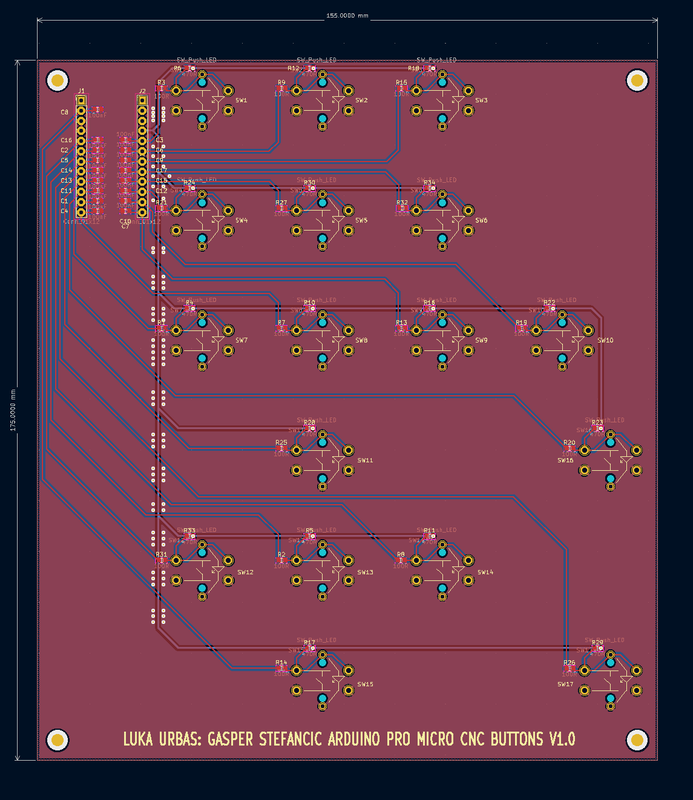The height and width of the screenshot is (800, 693).
Task: Click the R19 resistor label
Action: [x=521, y=322]
